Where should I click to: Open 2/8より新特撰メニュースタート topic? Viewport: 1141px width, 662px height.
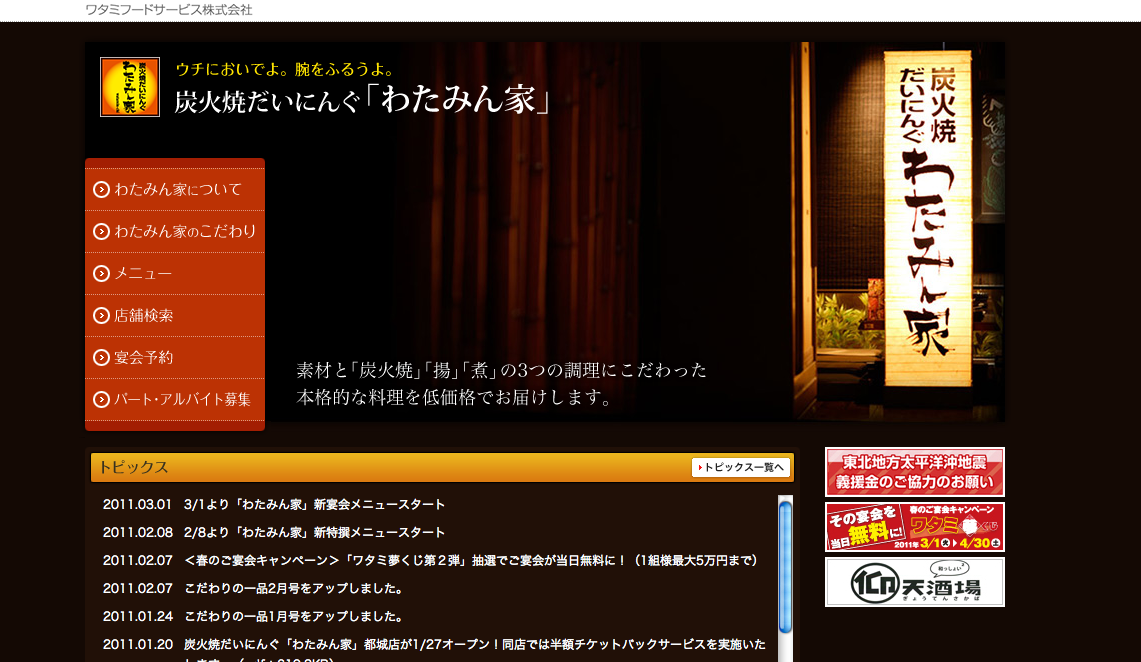click(314, 533)
